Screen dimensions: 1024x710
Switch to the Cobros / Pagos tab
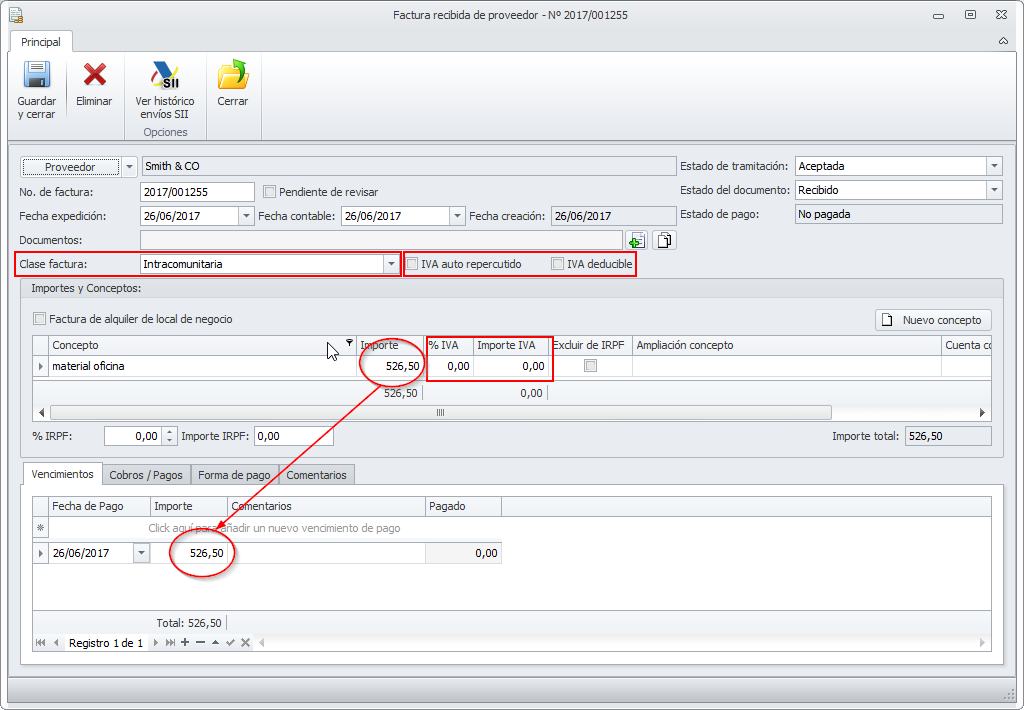147,475
